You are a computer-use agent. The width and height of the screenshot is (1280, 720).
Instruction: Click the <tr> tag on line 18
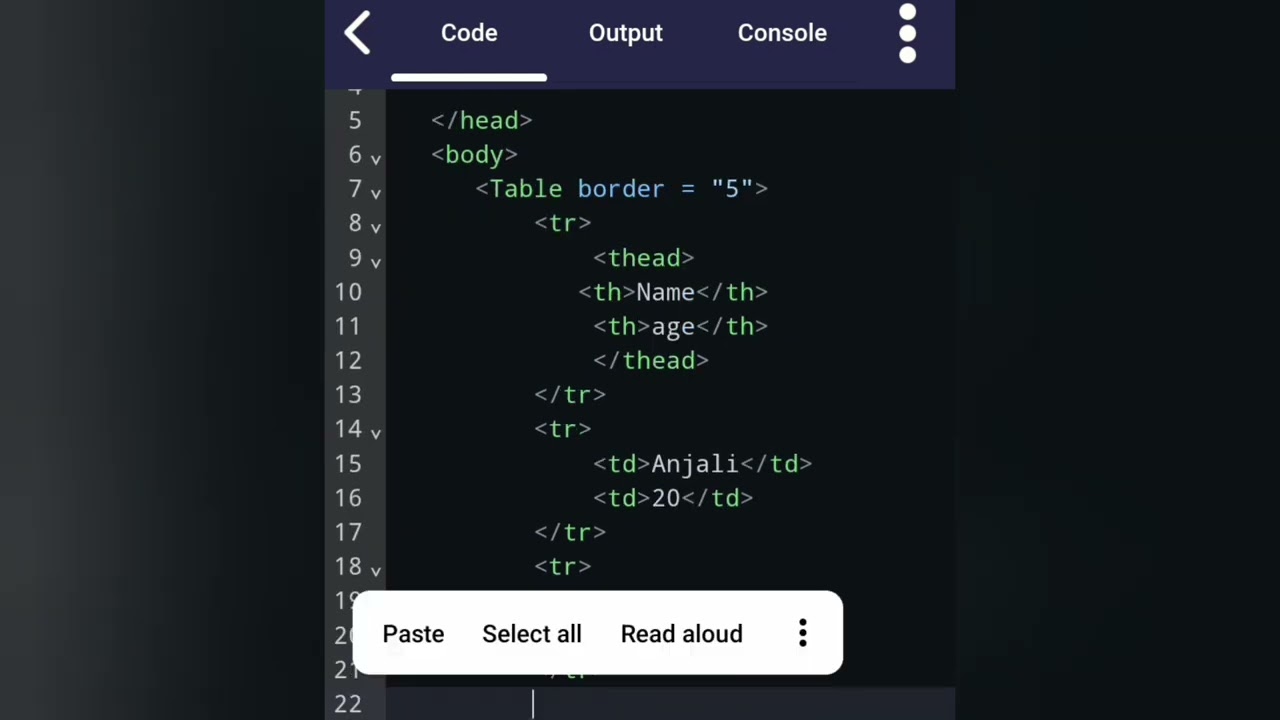563,567
